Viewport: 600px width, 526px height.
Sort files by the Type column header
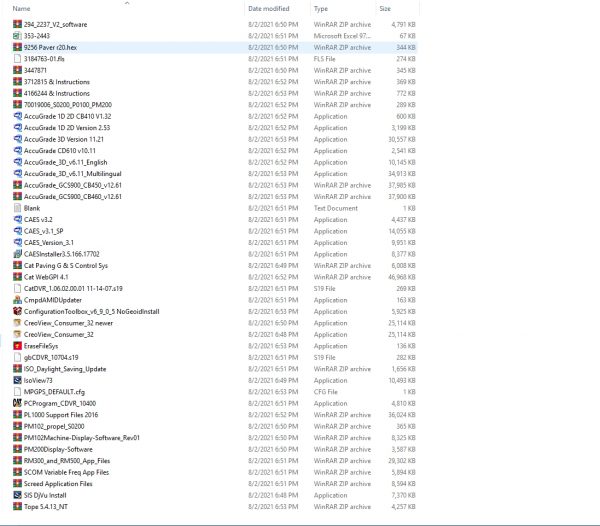(x=321, y=8)
